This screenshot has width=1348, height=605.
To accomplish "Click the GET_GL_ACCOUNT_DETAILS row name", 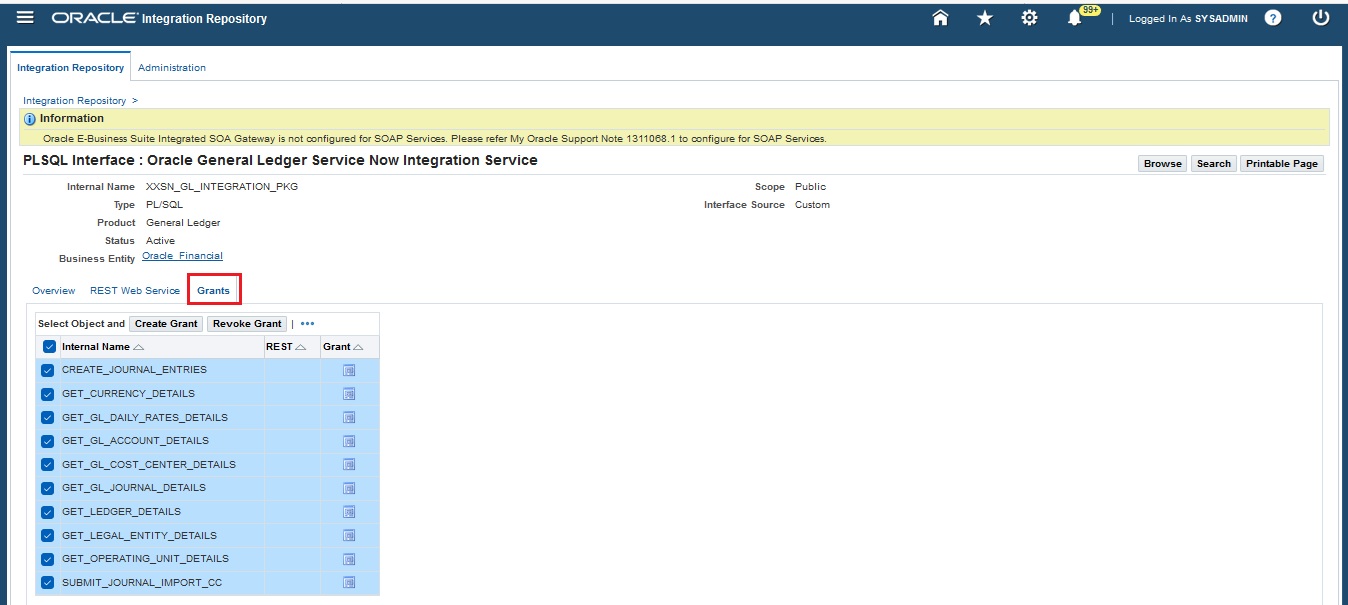I will click(x=135, y=441).
